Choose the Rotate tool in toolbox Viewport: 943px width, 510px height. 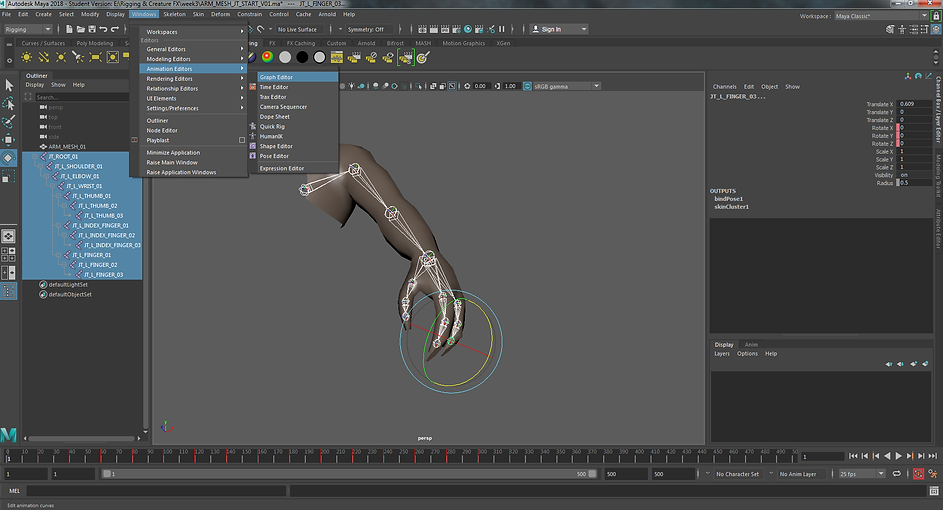coord(9,158)
